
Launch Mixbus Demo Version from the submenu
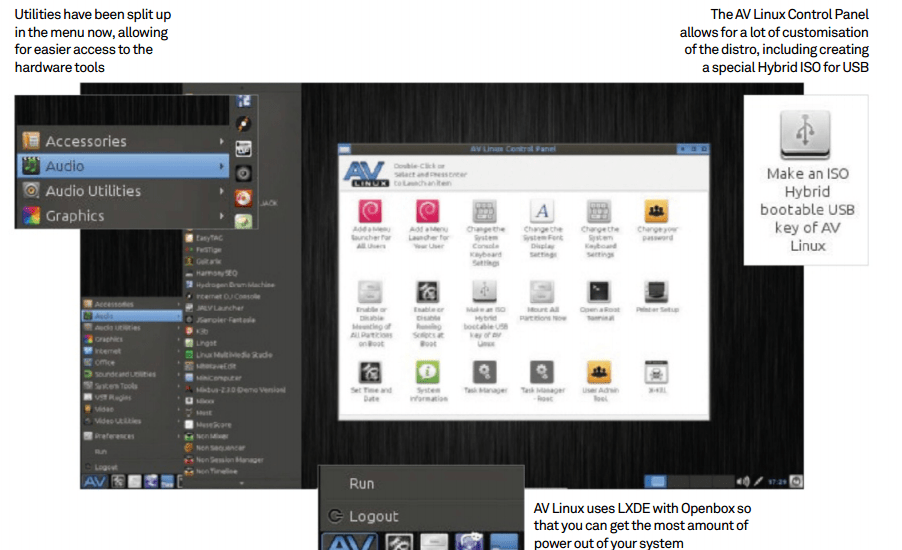pos(242,389)
